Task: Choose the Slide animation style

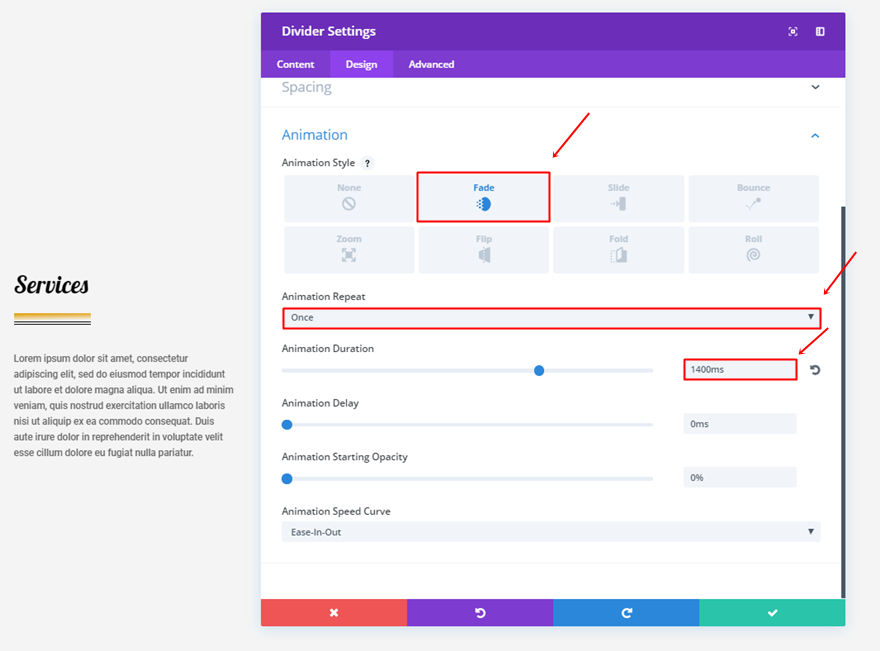Action: (x=618, y=197)
